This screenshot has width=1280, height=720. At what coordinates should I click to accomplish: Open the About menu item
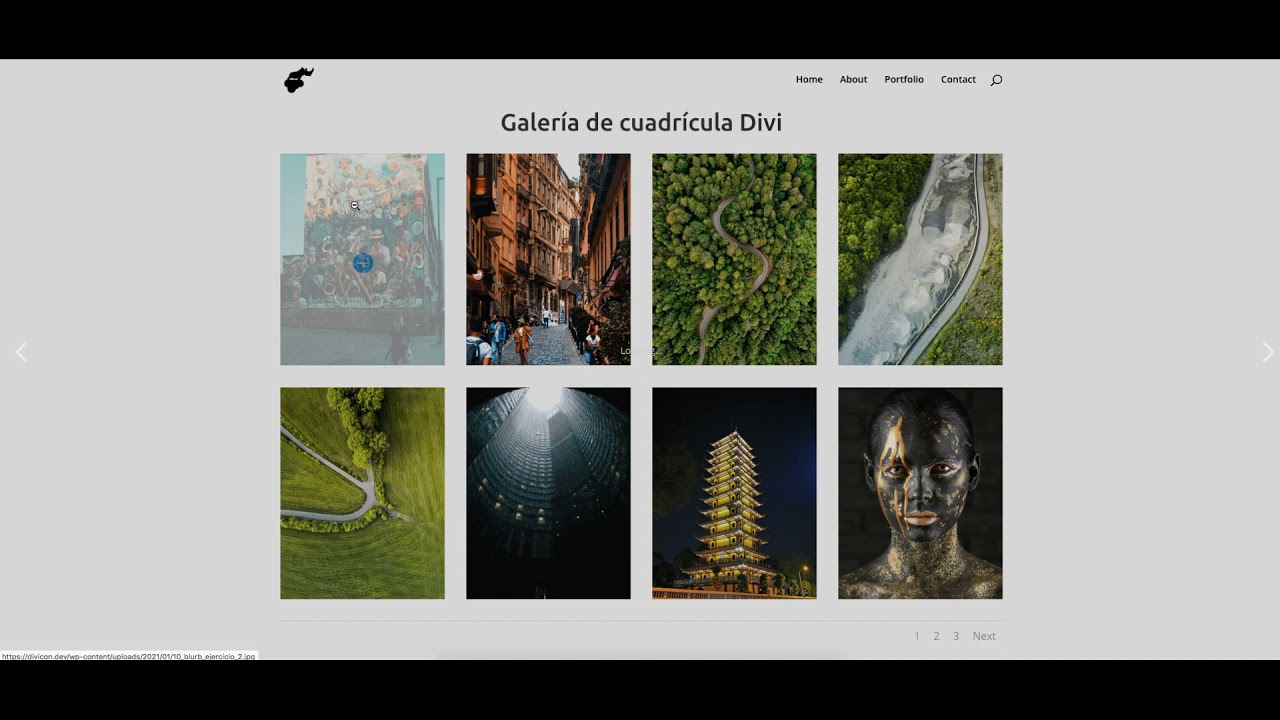pos(853,79)
